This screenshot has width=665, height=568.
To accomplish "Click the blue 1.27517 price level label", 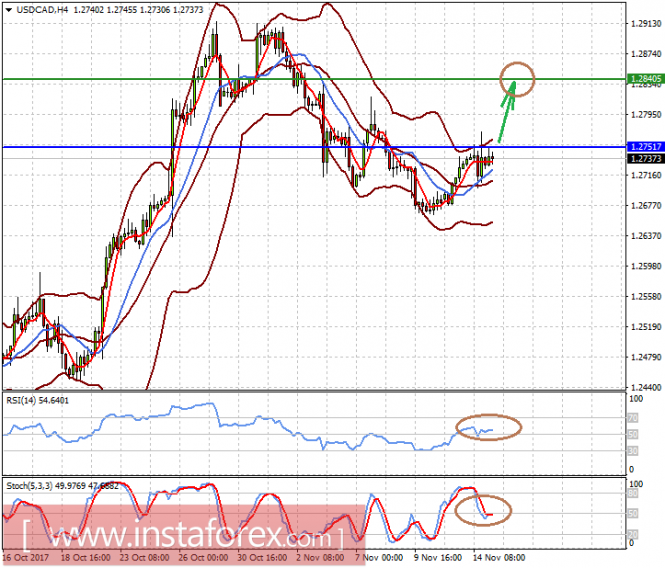I will click(x=646, y=147).
